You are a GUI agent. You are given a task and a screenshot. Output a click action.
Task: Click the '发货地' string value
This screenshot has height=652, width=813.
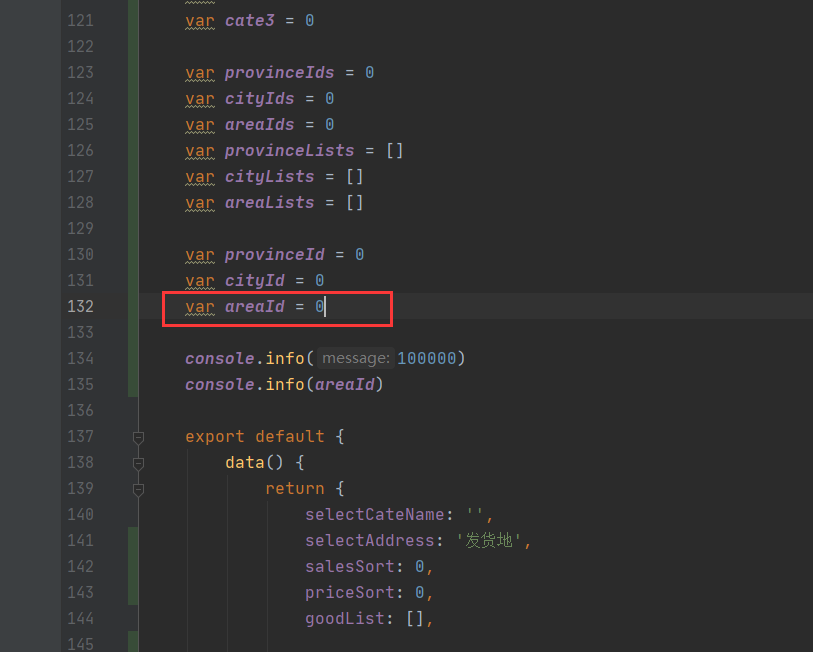click(488, 540)
